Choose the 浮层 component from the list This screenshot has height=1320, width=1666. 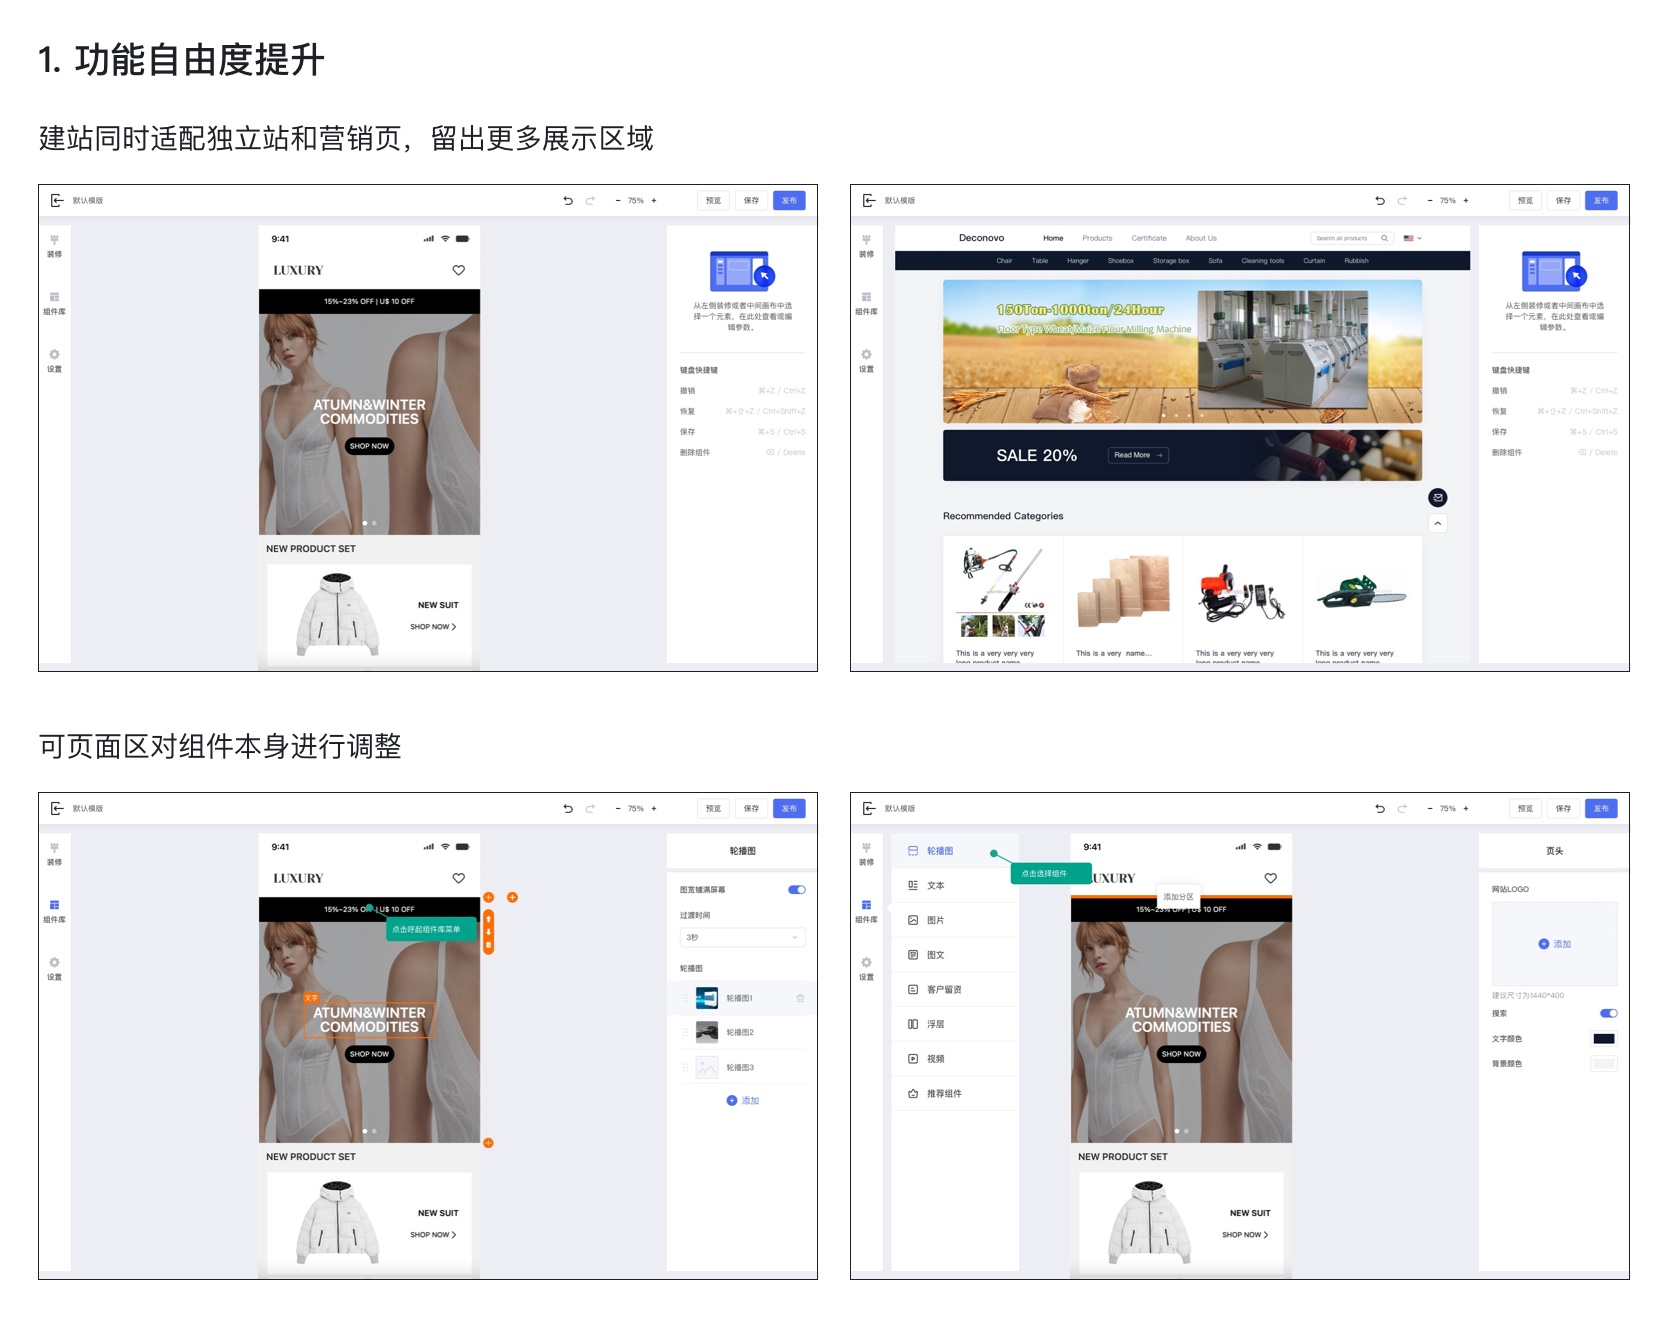(934, 1024)
